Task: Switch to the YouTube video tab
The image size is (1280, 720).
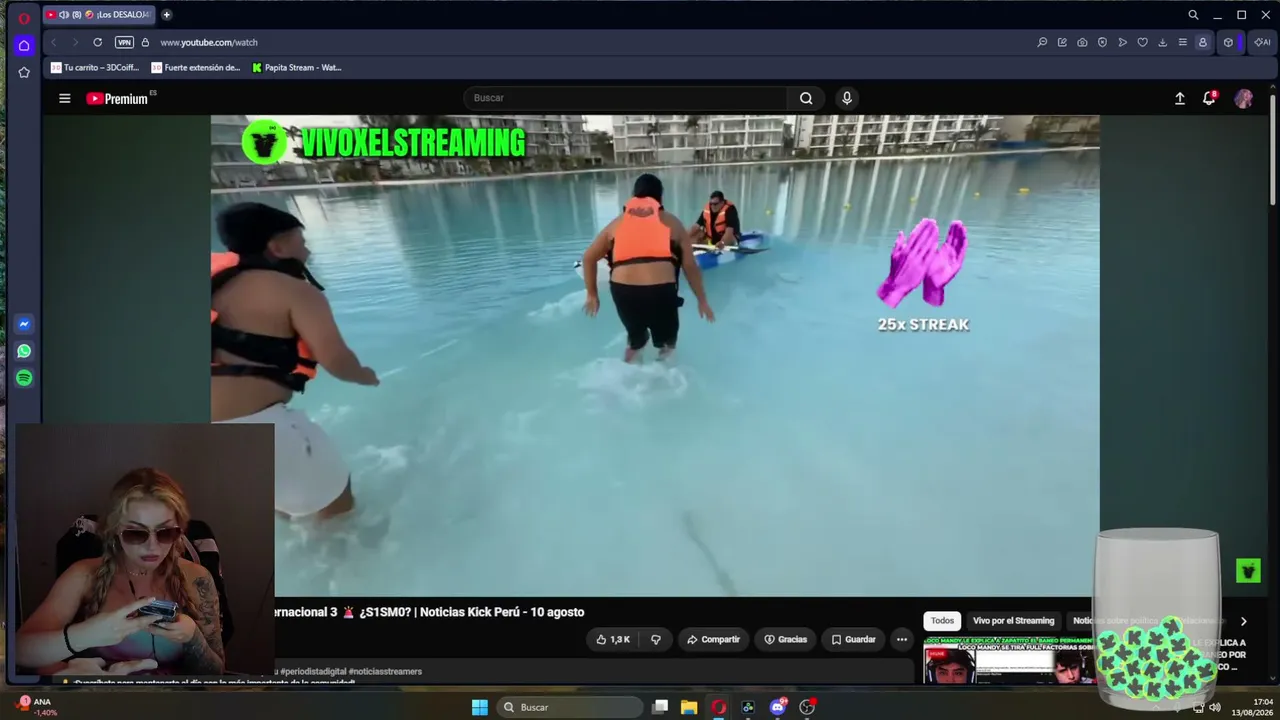Action: click(x=98, y=15)
